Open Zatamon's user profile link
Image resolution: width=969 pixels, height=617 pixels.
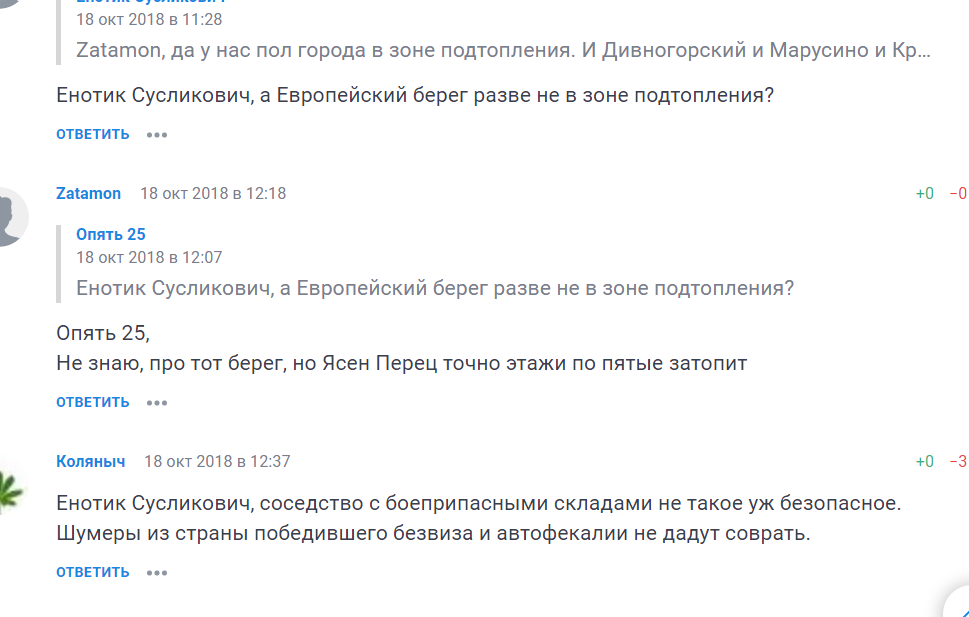tap(89, 194)
